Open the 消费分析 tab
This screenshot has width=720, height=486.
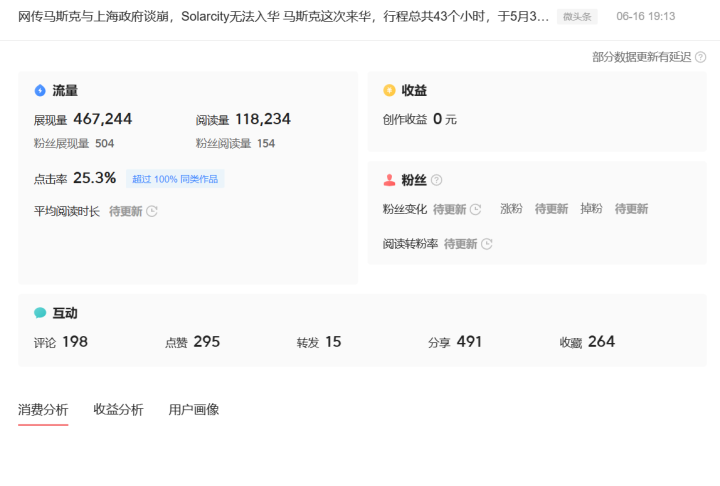point(43,409)
